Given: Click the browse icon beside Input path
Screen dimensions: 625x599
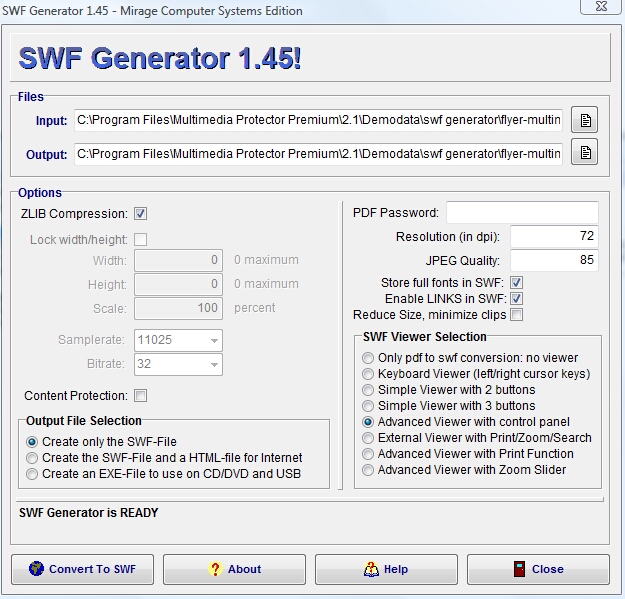Looking at the screenshot, I should (585, 121).
